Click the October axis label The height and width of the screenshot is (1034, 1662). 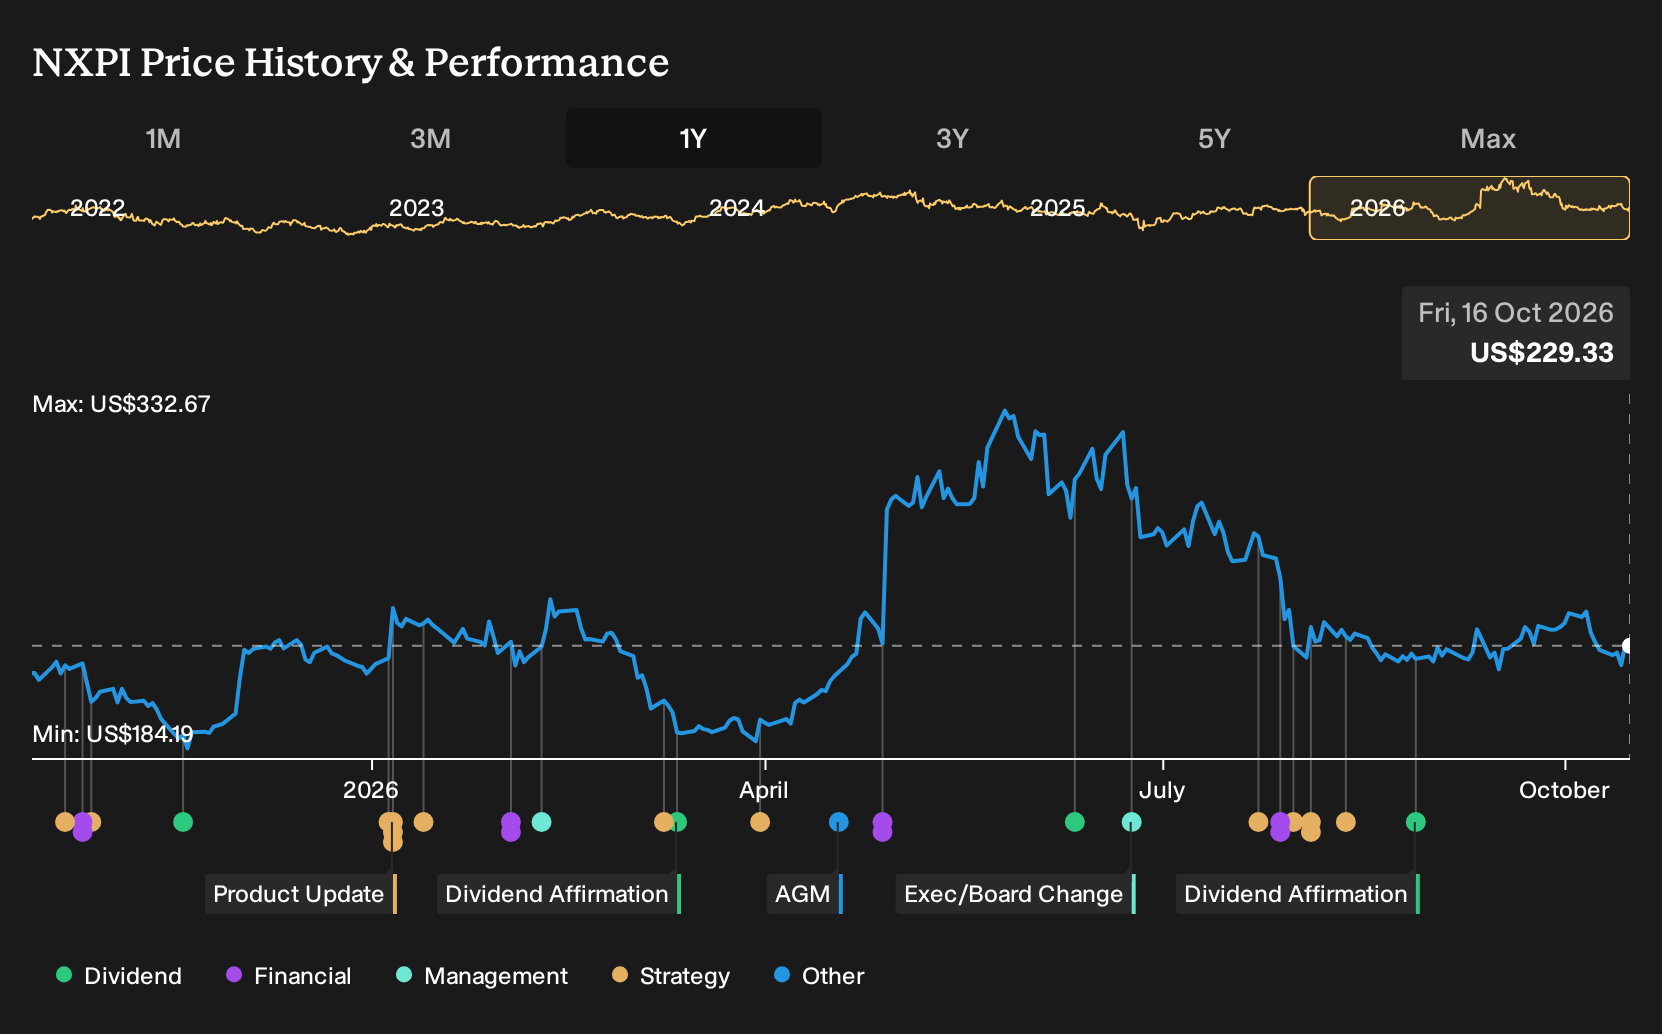(x=1564, y=790)
